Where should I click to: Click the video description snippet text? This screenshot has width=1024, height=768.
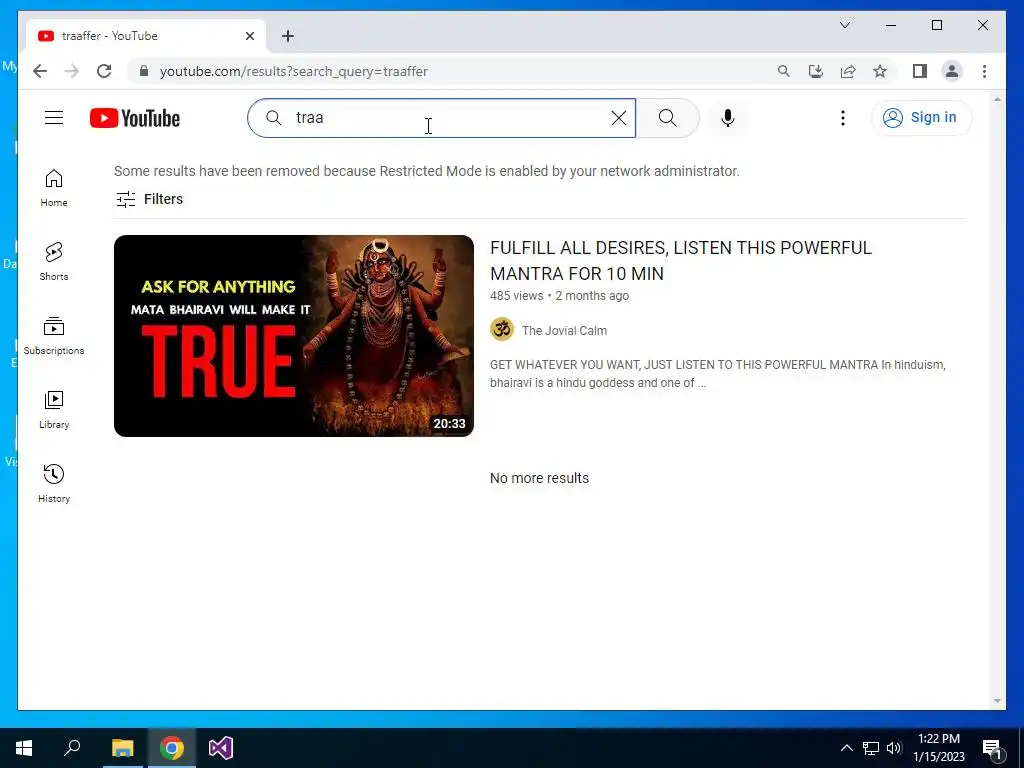coord(718,374)
